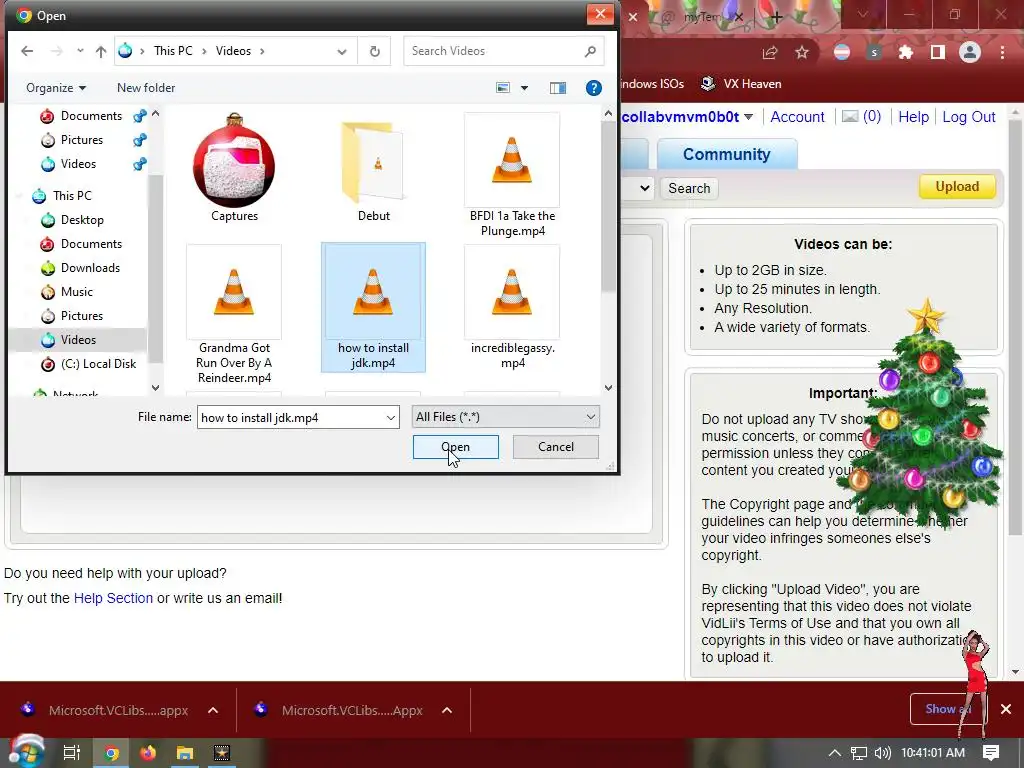The height and width of the screenshot is (768, 1024).
Task: Open the recent locations dropdown arrow
Action: 80,51
